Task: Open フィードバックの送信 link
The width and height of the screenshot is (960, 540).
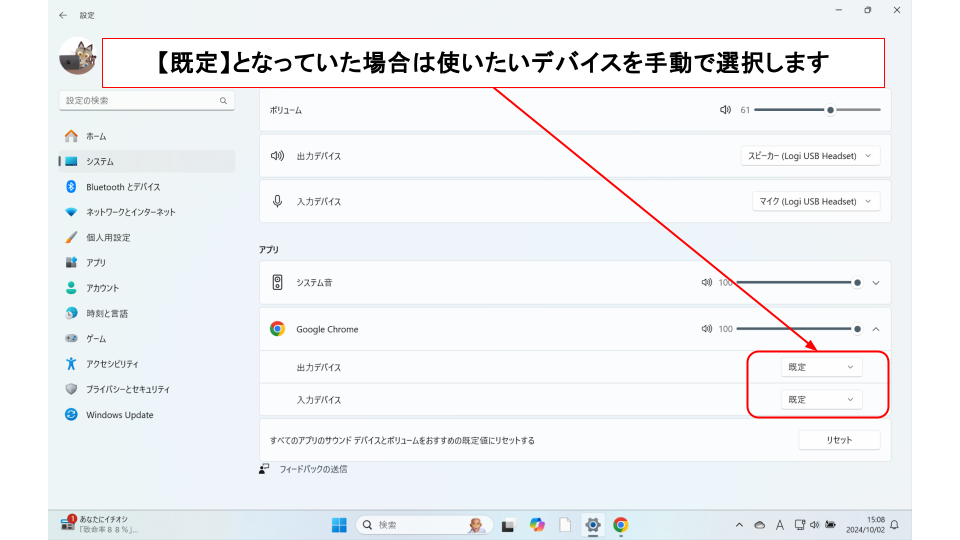Action: click(313, 469)
